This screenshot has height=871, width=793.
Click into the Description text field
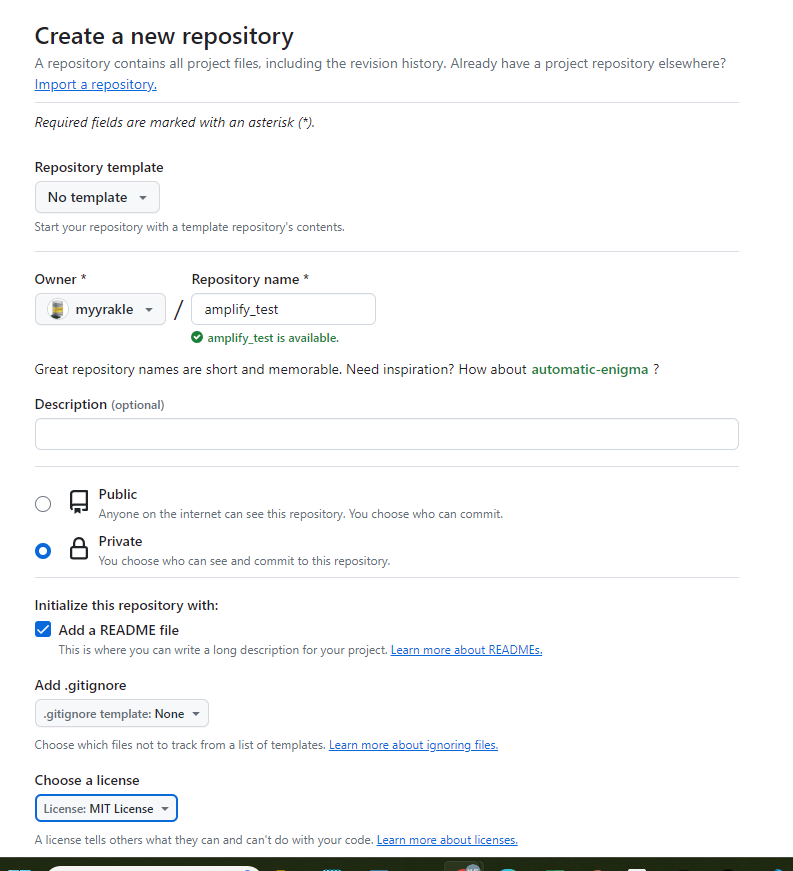click(386, 434)
